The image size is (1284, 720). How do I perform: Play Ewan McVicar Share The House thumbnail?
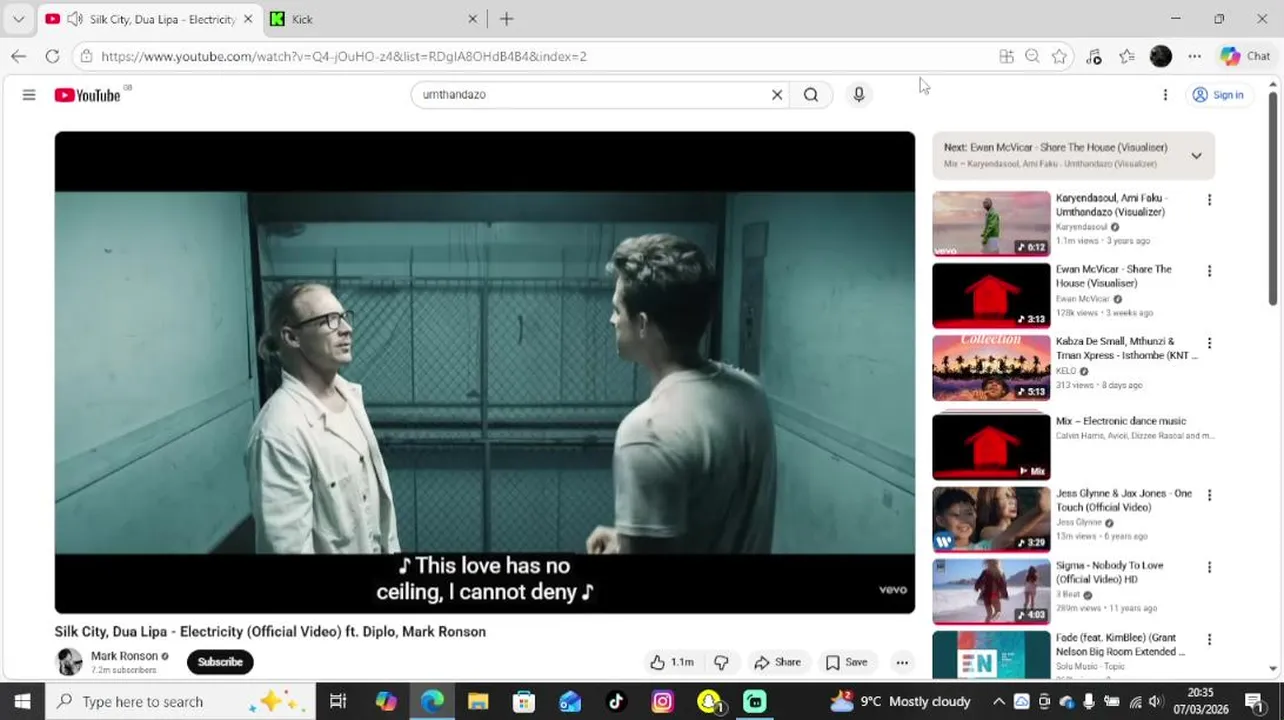point(991,296)
